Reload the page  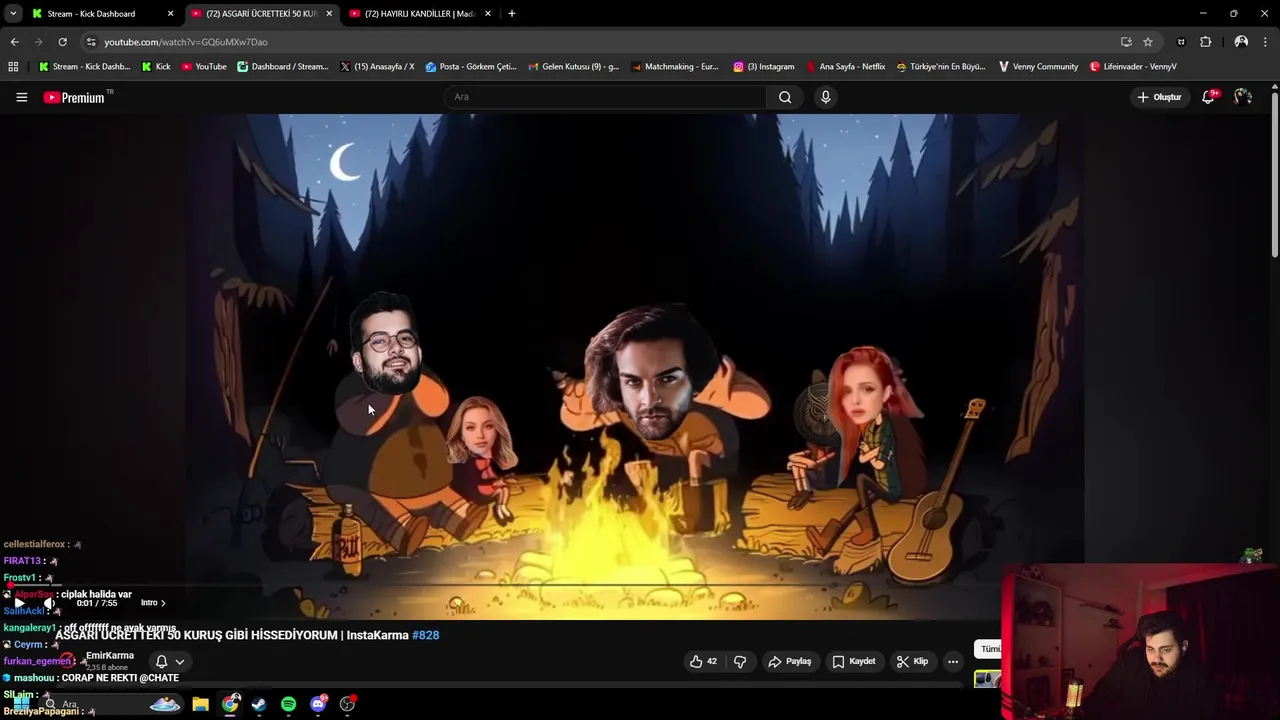(x=62, y=42)
